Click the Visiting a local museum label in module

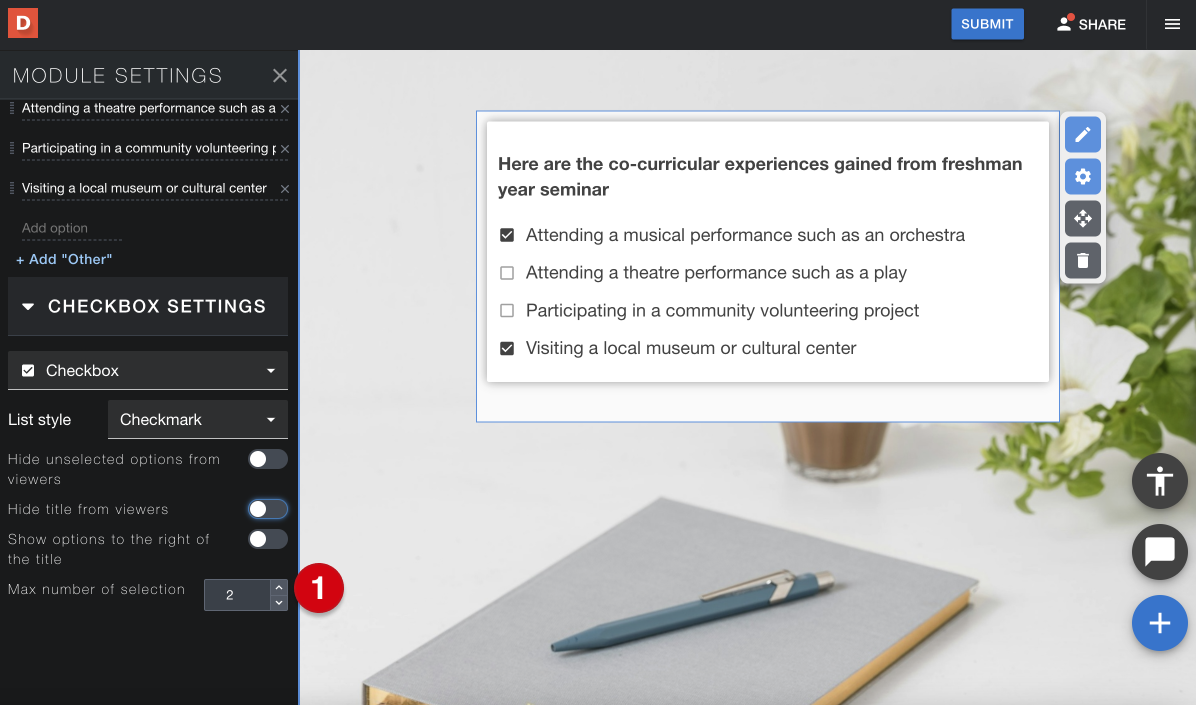pyautogui.click(x=691, y=349)
